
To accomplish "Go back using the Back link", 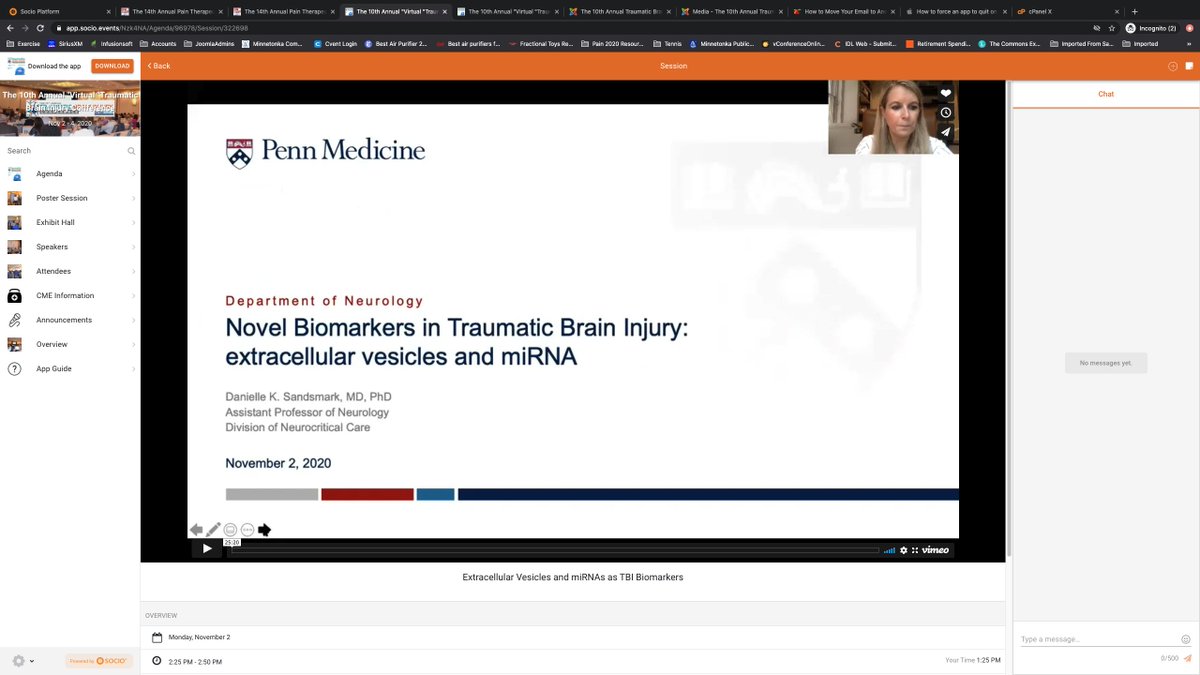I will click(x=158, y=65).
